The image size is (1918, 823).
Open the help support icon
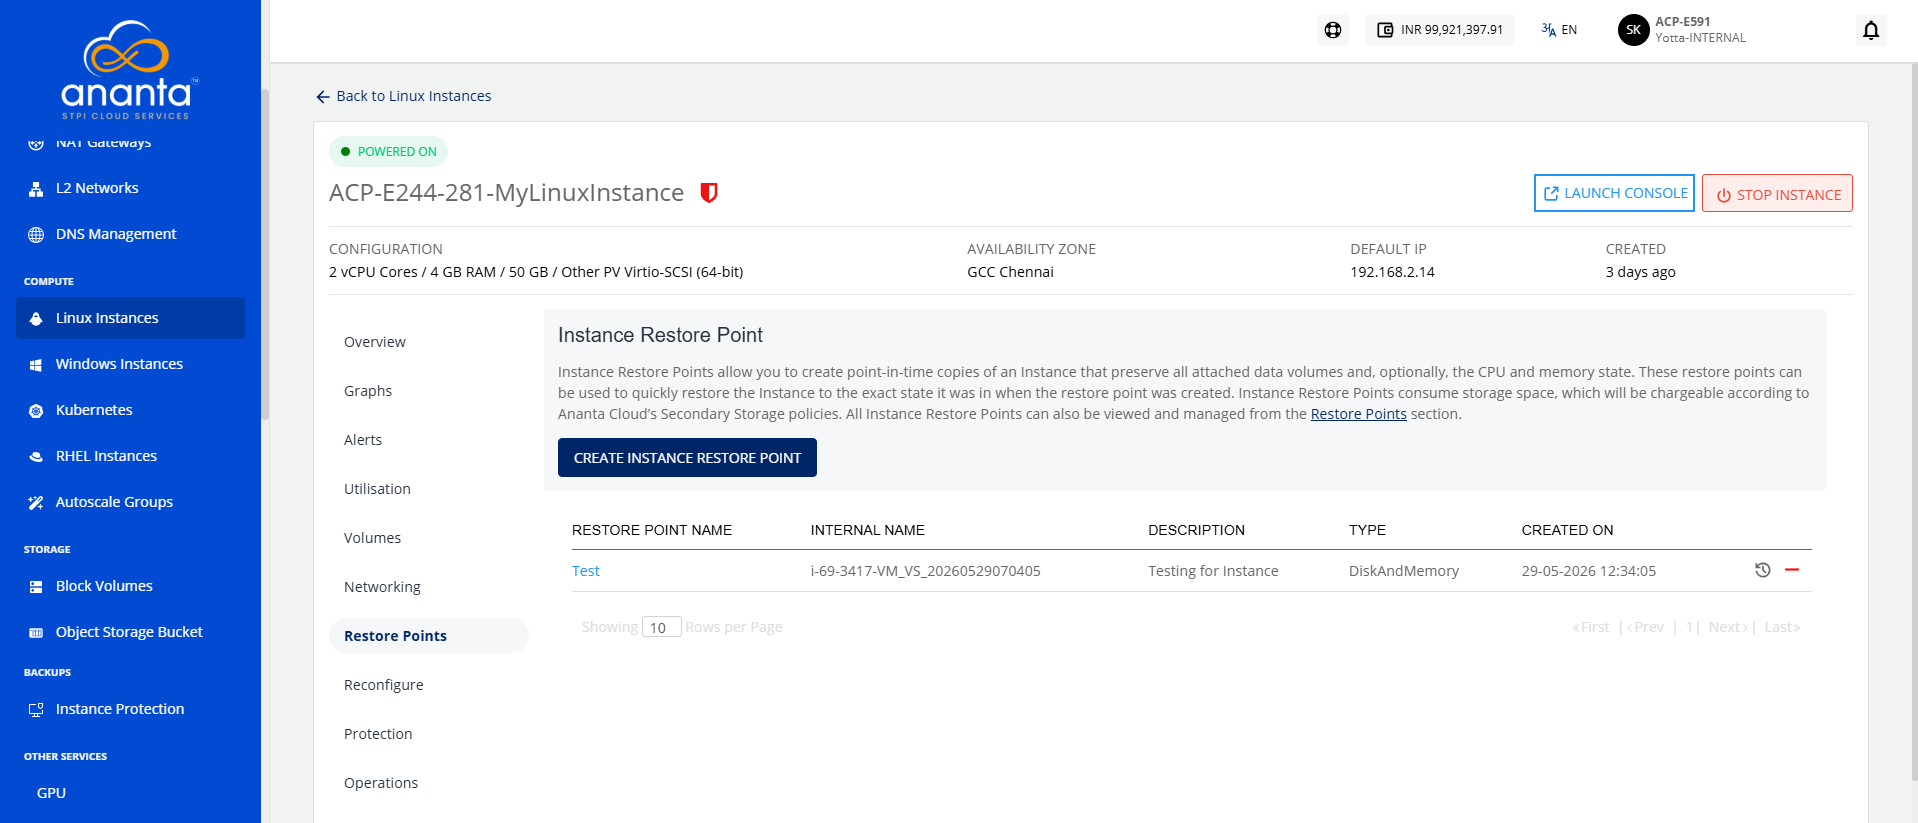1333,30
